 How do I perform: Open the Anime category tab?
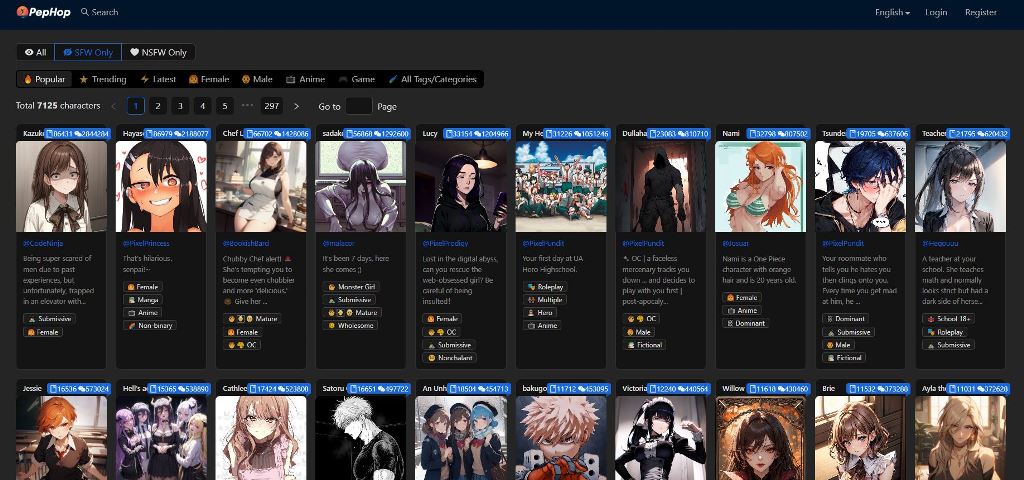click(x=305, y=79)
